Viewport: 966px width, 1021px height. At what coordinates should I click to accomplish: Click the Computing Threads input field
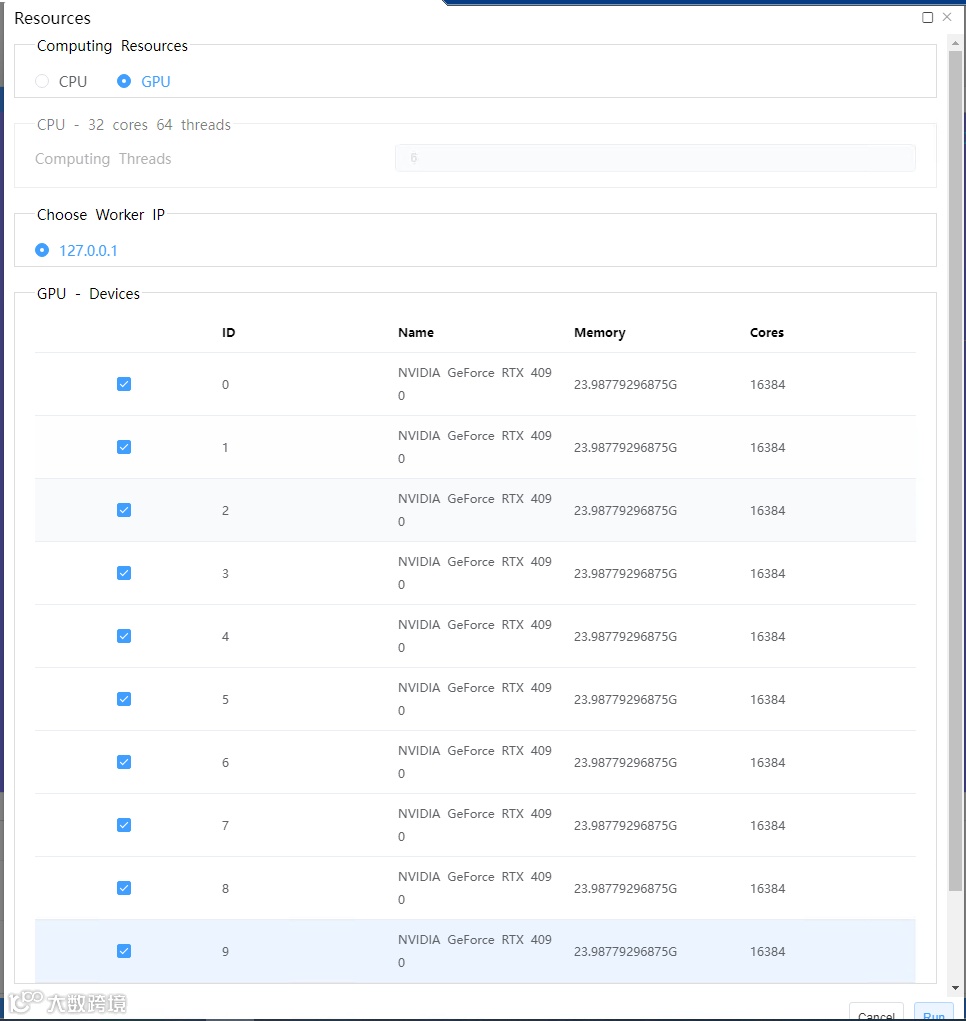click(x=655, y=158)
